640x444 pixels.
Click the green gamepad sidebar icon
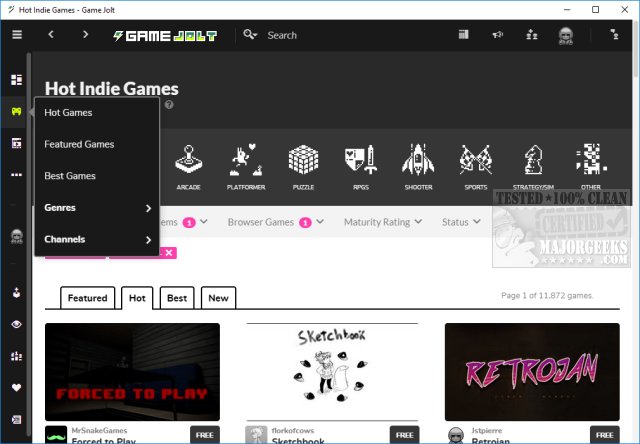coord(16,111)
